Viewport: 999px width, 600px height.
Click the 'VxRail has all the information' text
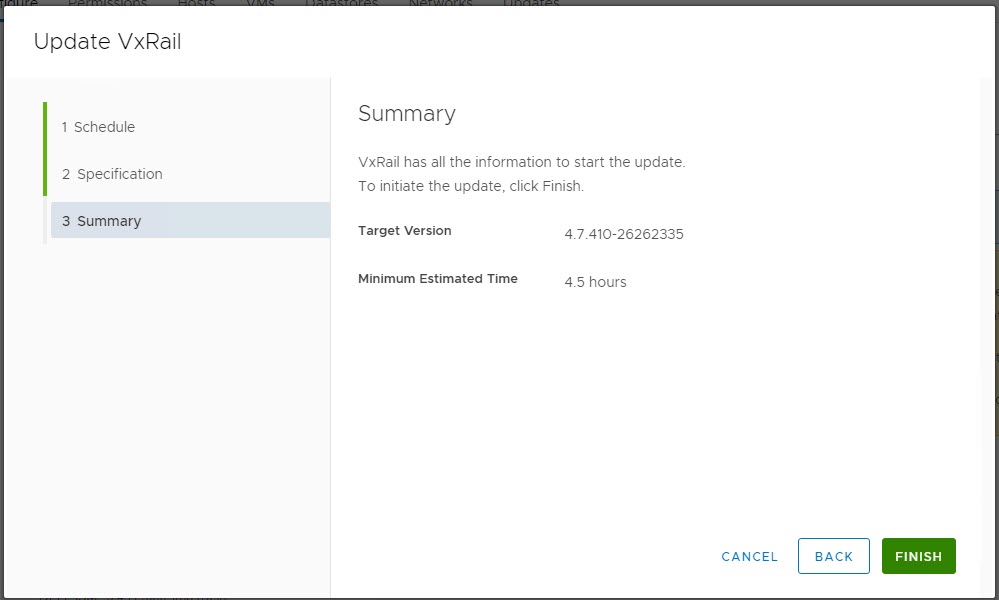[x=521, y=162]
